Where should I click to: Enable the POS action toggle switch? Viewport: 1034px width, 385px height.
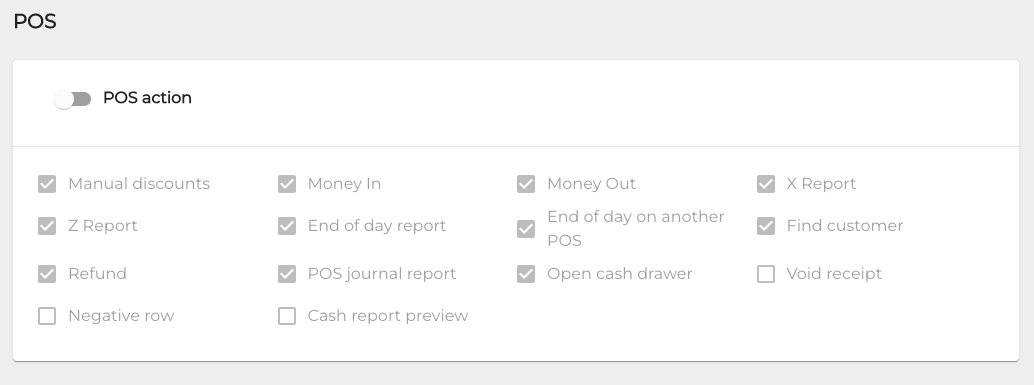(x=73, y=99)
